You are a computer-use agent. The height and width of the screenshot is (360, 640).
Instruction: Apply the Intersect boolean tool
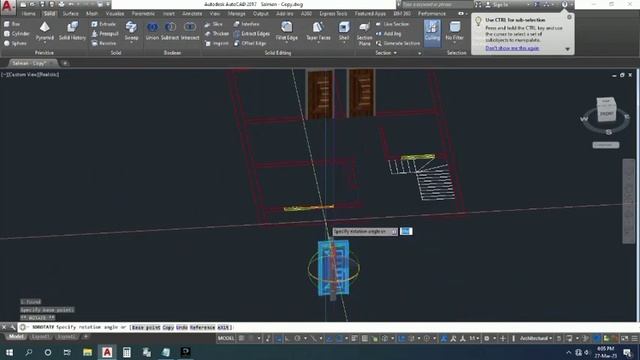[190, 31]
